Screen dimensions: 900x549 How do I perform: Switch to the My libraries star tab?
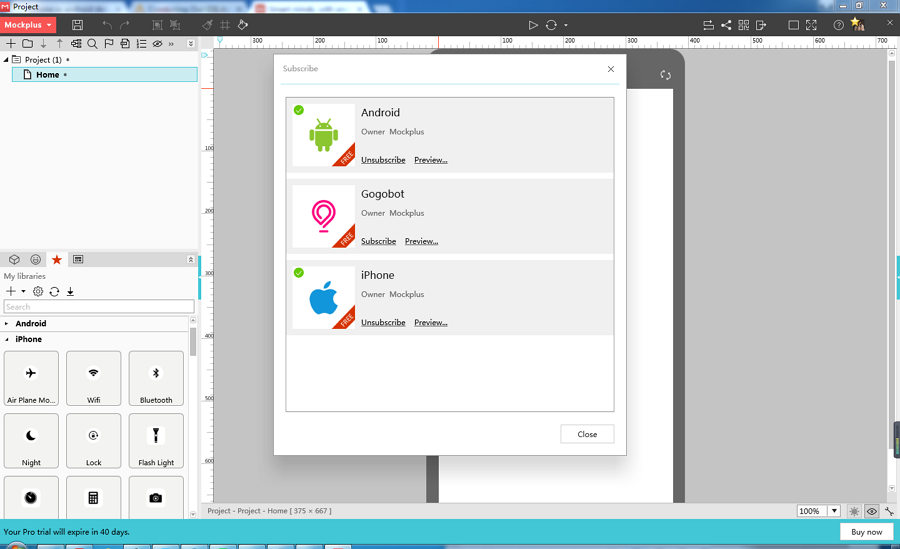tap(56, 260)
